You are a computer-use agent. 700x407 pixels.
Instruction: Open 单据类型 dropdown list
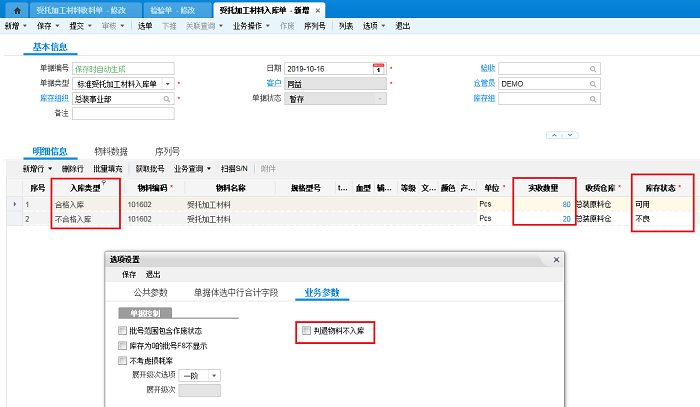point(167,84)
